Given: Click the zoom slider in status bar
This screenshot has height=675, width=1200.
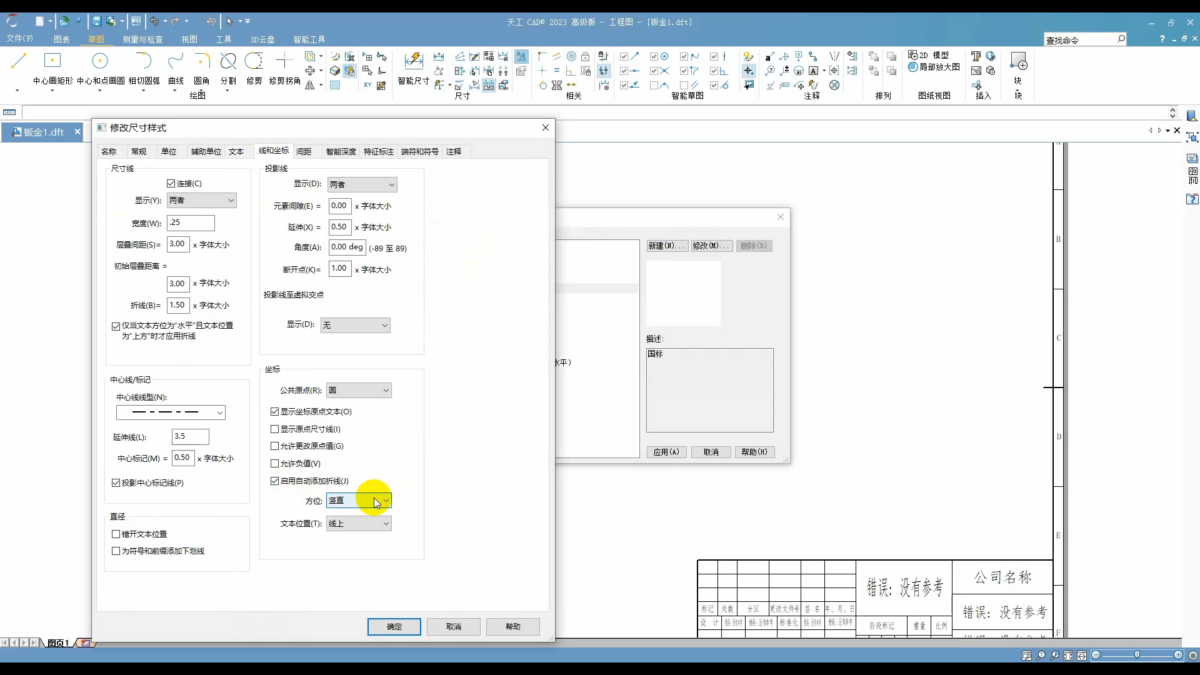Looking at the screenshot, I should 1137,655.
